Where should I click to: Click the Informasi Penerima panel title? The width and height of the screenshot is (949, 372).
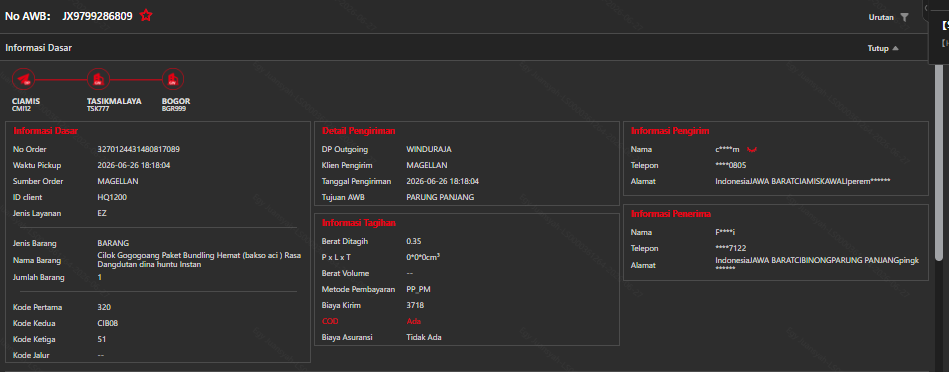click(x=671, y=214)
